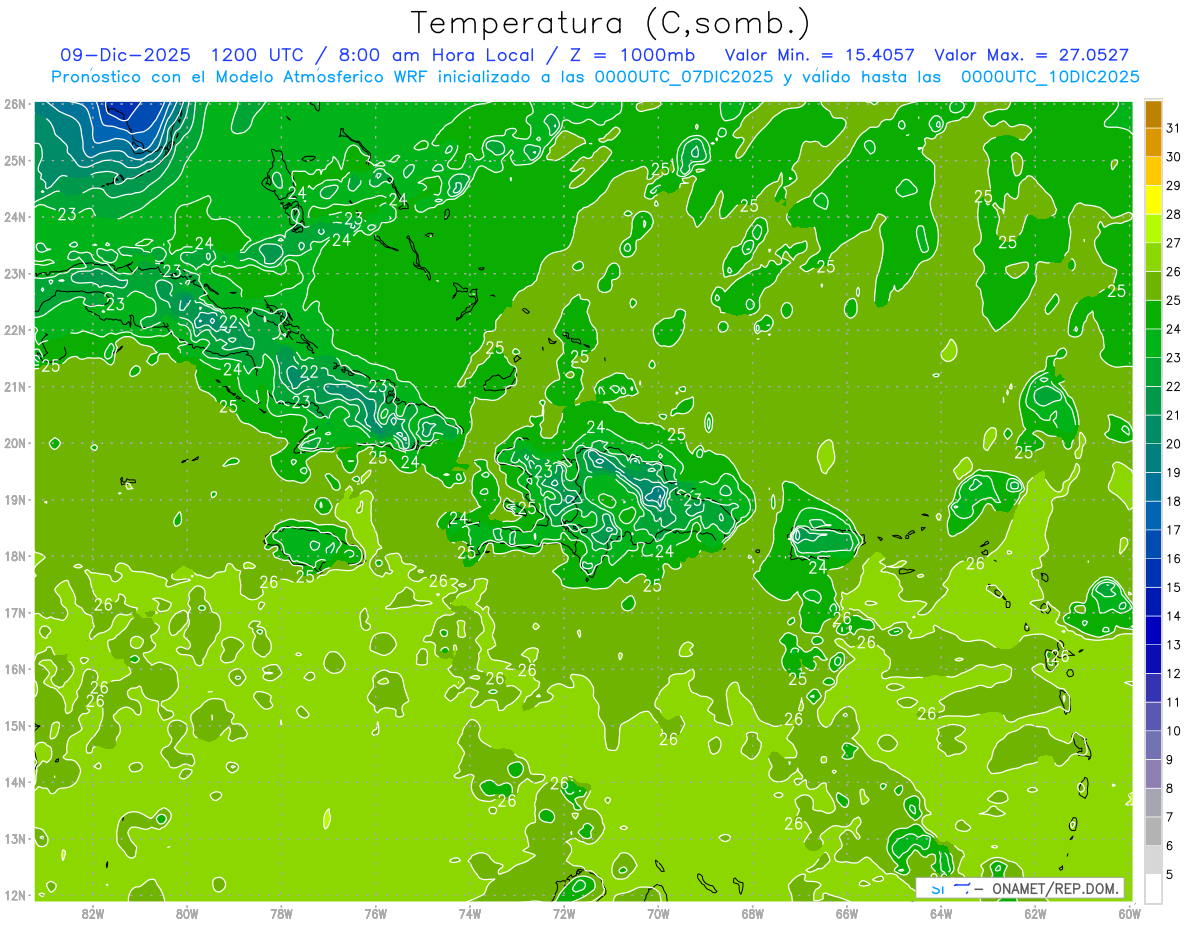Screen dimensions: 1200x927
Task: Click the longitude axis label 64W
Action: 941,914
